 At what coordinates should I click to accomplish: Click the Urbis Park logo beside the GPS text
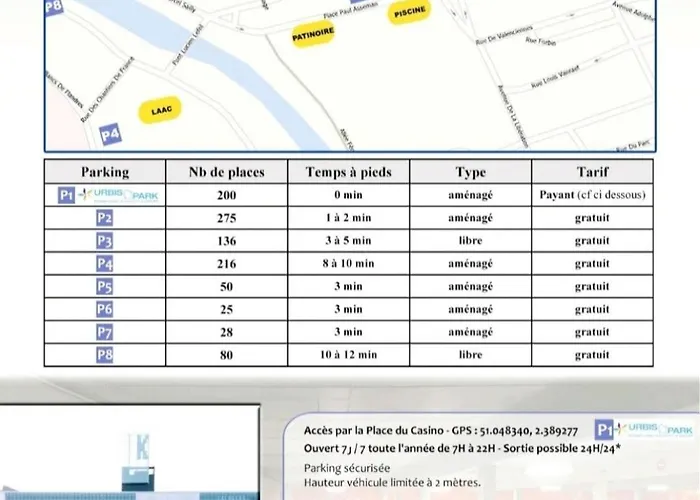[642, 430]
